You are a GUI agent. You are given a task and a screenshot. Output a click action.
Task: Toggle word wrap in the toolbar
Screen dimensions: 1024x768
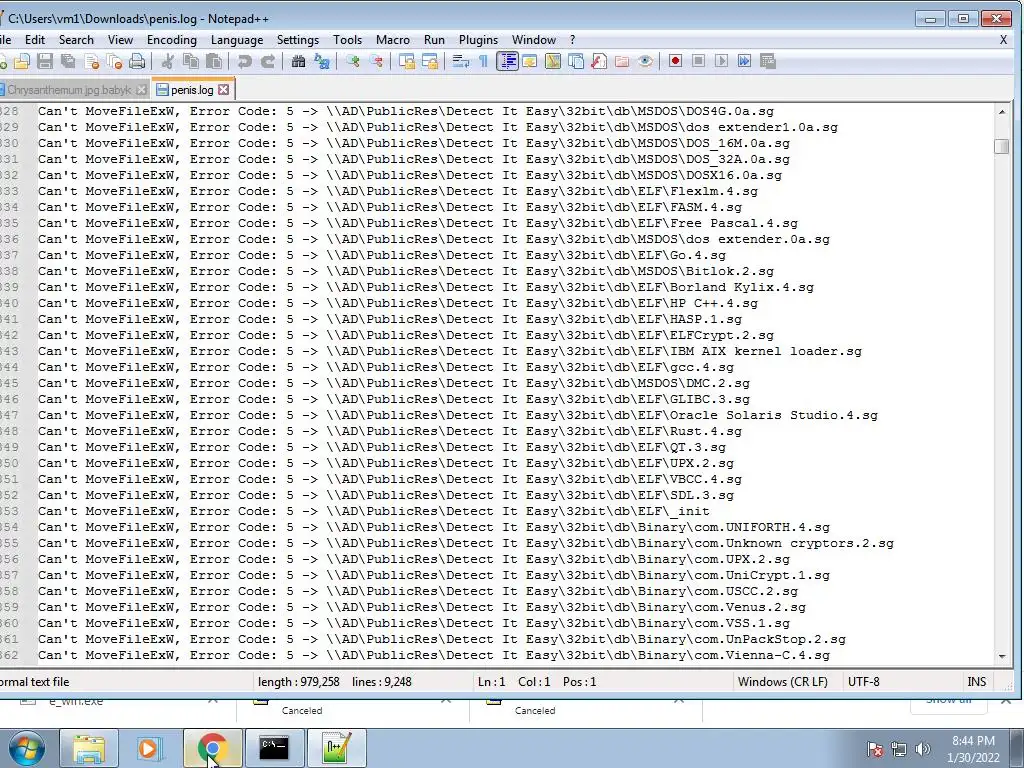click(461, 61)
